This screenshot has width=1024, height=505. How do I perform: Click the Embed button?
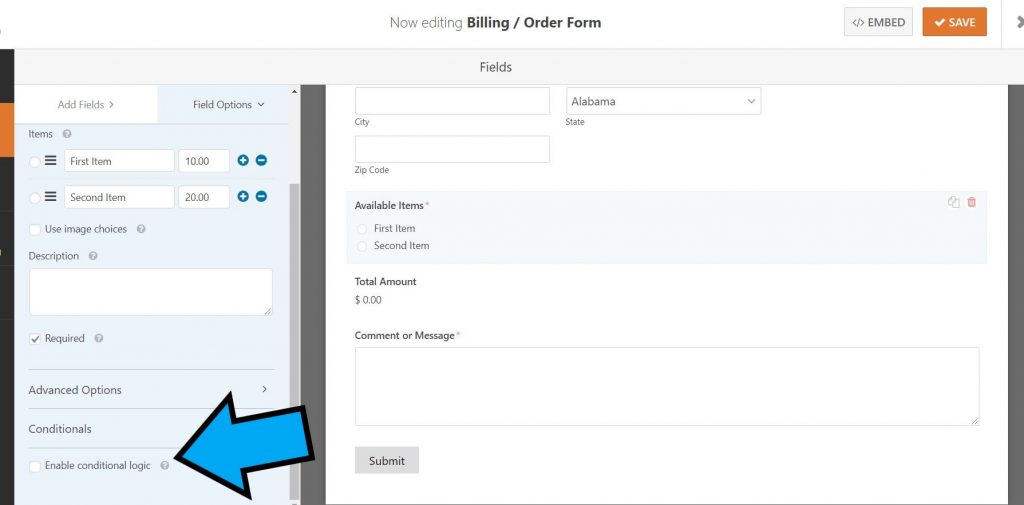[x=878, y=22]
